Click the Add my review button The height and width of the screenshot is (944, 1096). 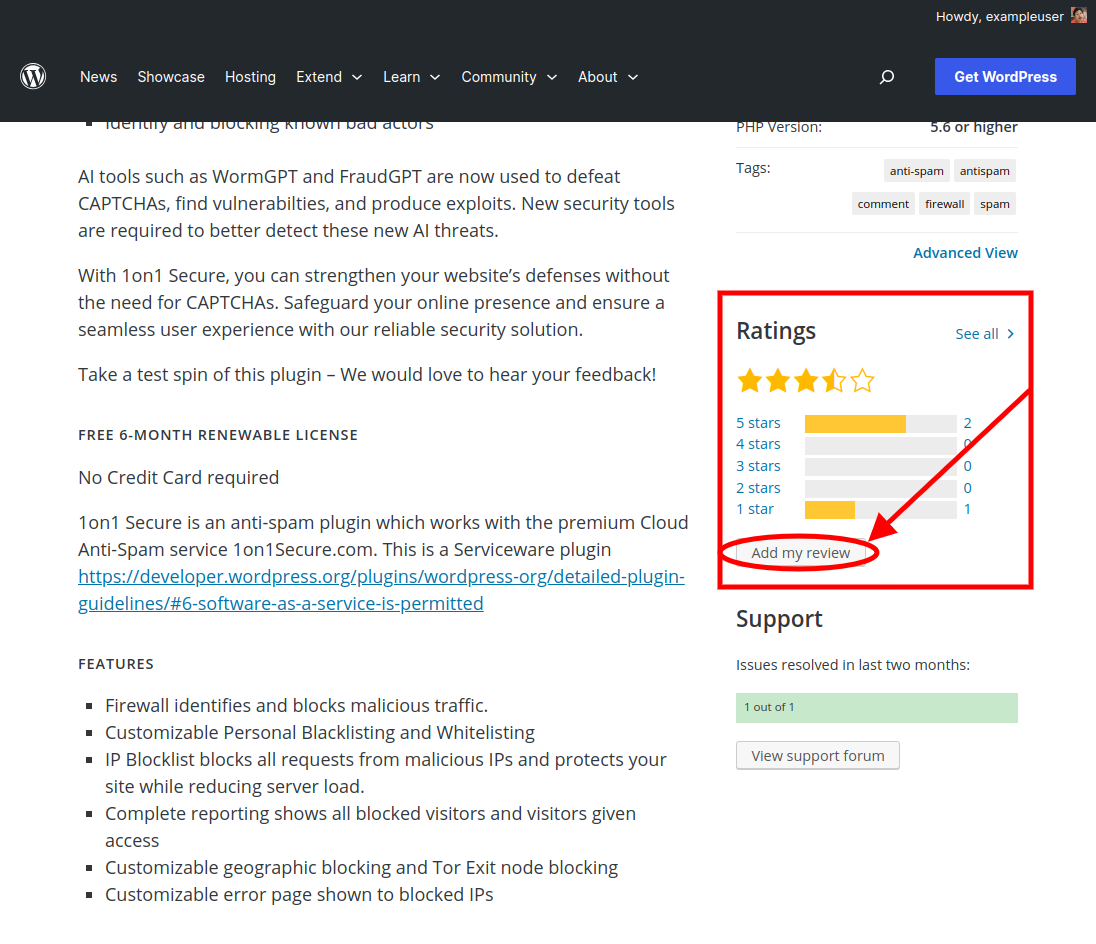tap(800, 553)
